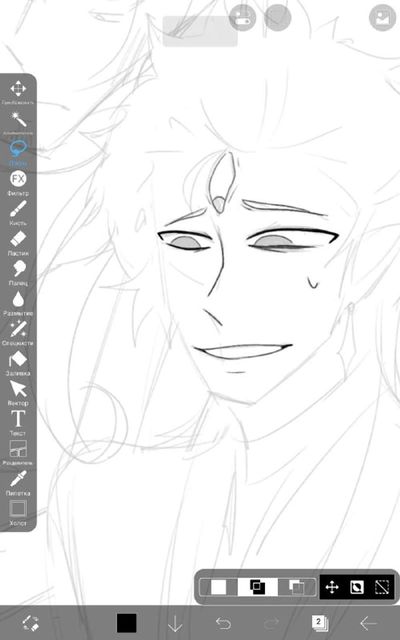Open the layers panel showing 2
400x640 pixels.
[x=320, y=623]
